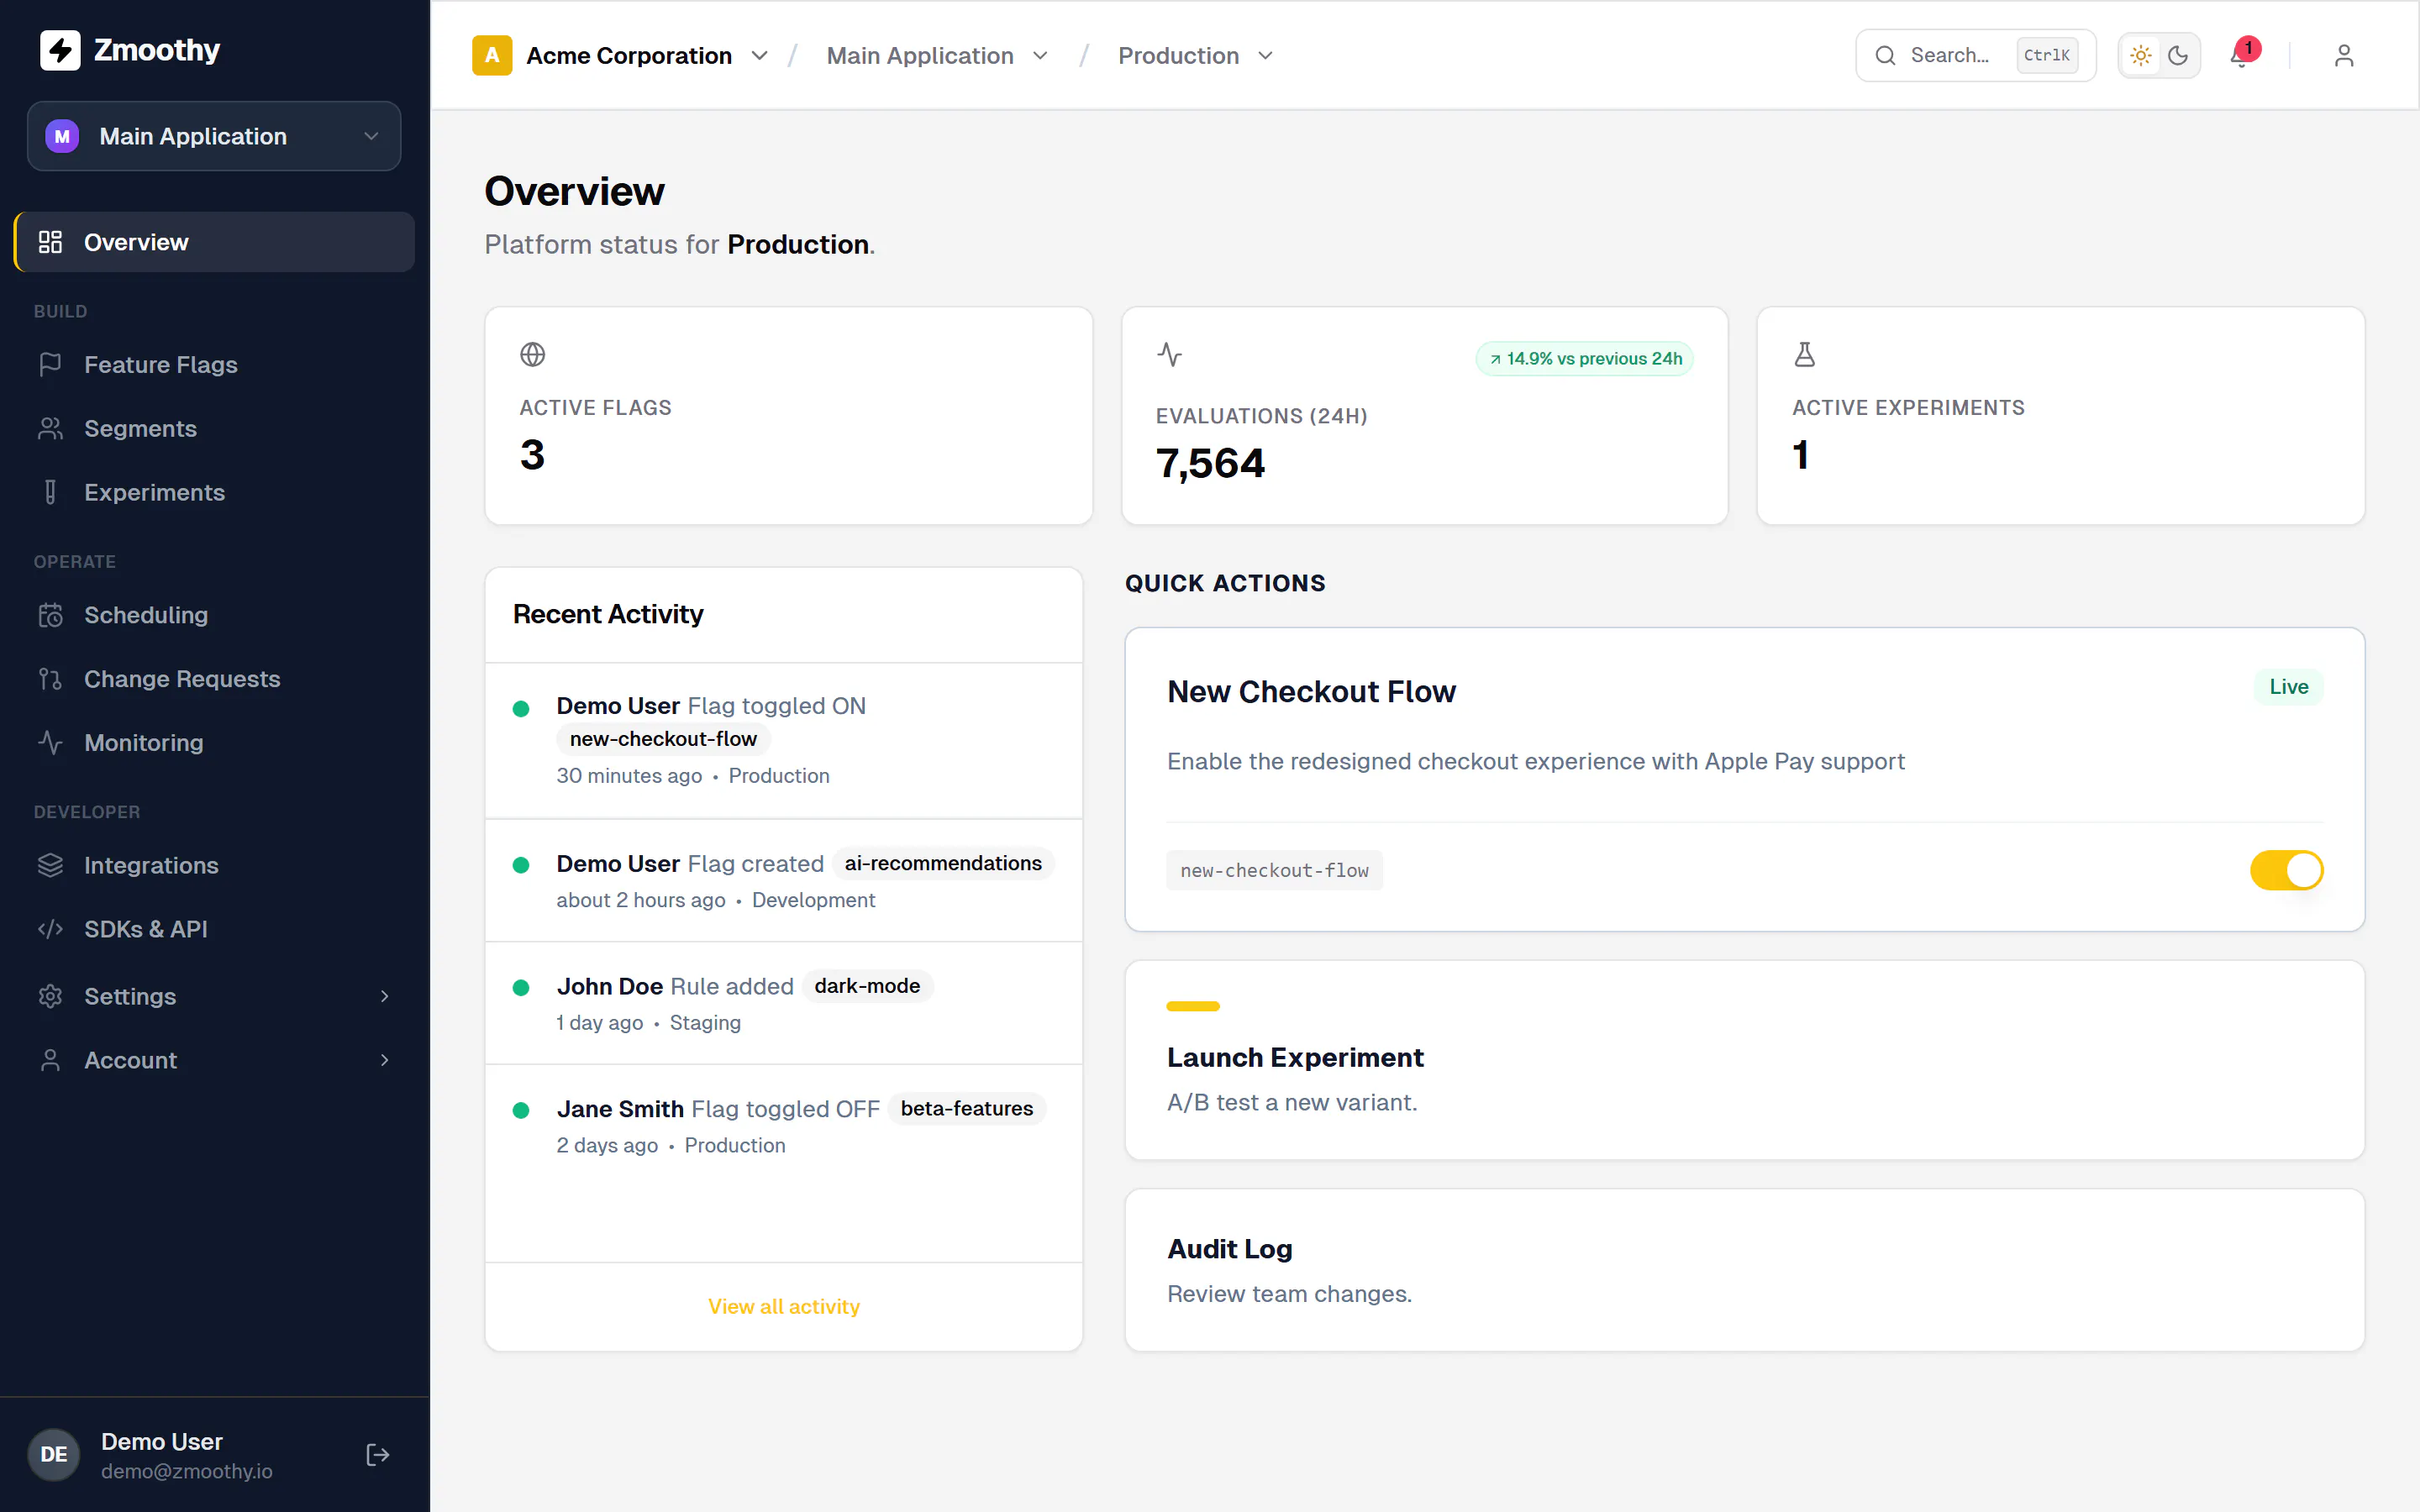Toggle the new-checkout-flow switch off
The image size is (2420, 1512).
tap(2286, 870)
